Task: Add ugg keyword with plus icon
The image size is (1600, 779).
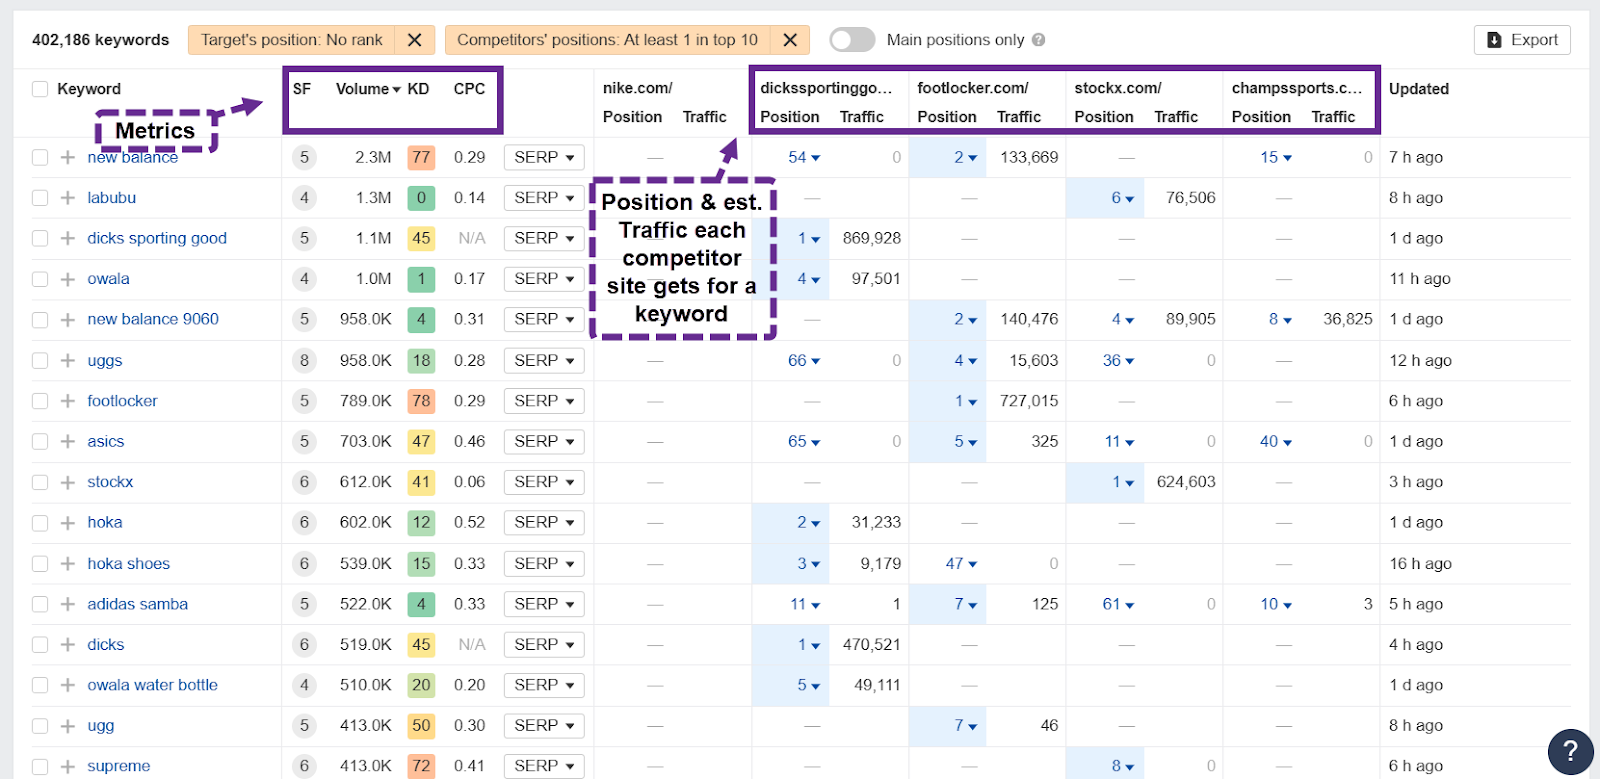Action: tap(68, 726)
